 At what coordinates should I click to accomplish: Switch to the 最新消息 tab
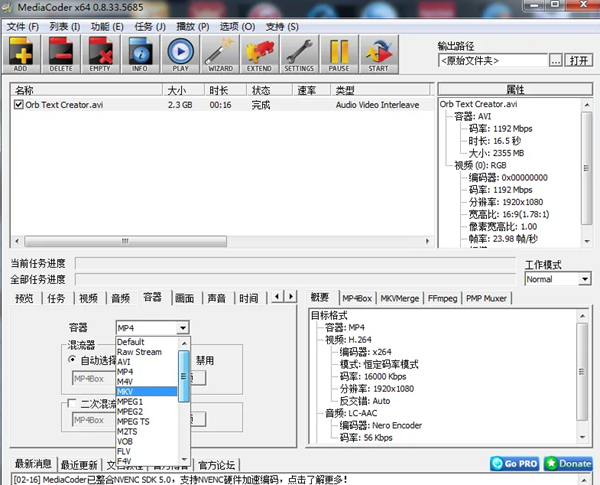[x=33, y=464]
